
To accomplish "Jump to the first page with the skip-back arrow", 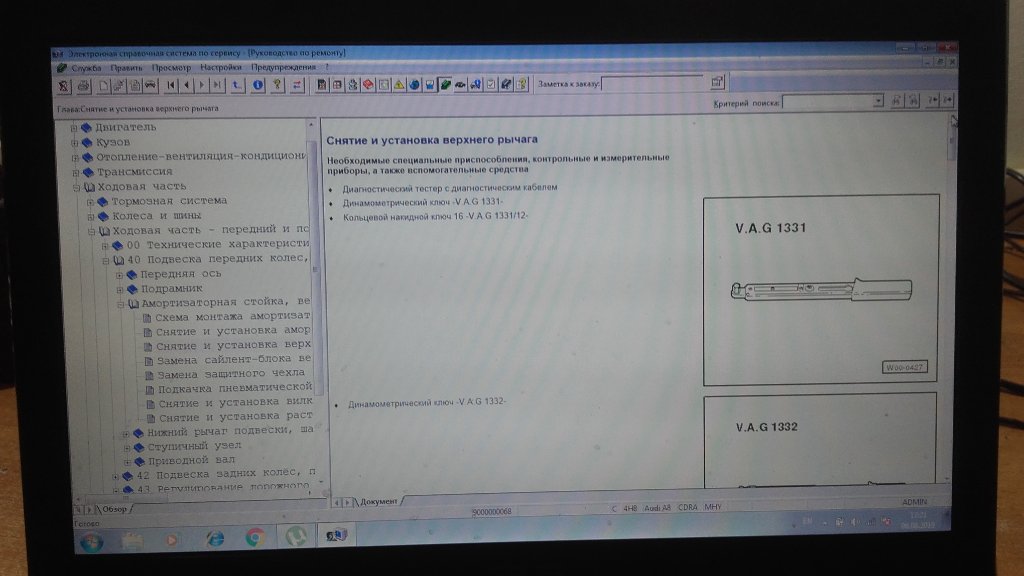I will (171, 85).
